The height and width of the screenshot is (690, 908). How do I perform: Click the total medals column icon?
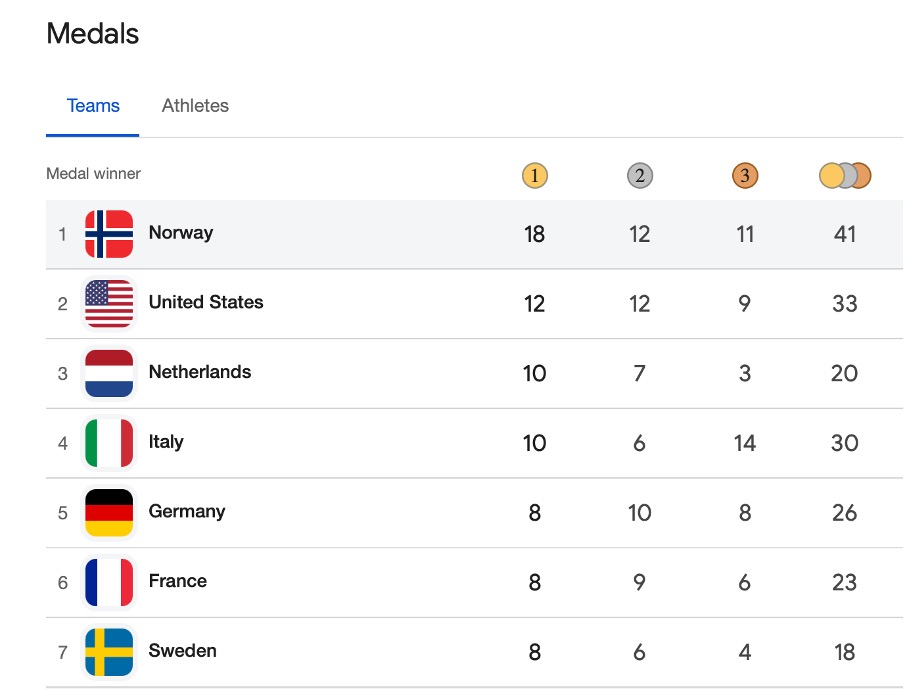845,177
